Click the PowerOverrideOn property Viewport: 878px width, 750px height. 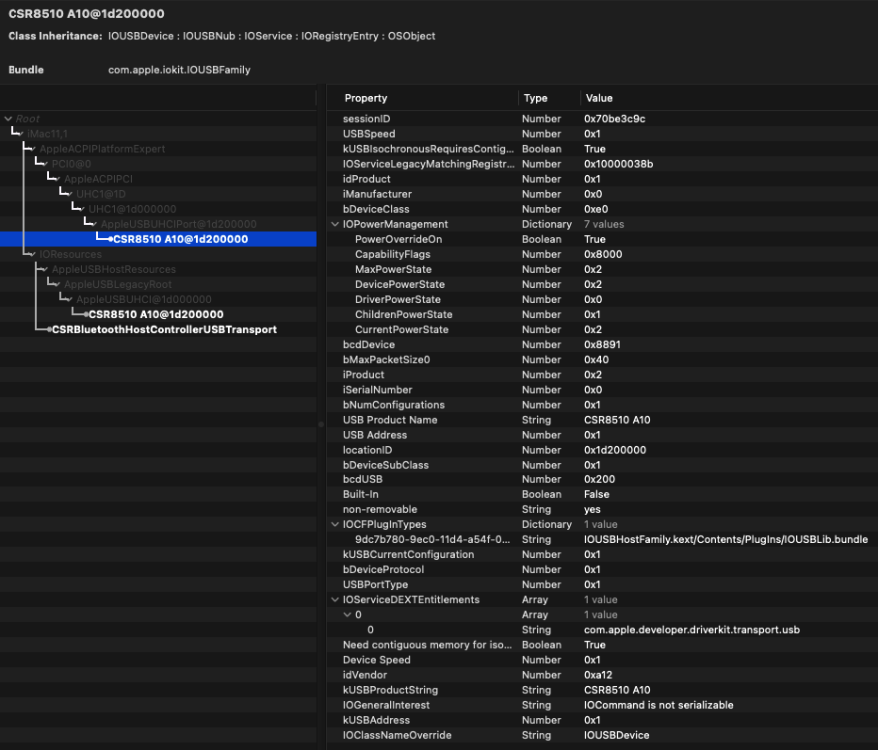(398, 239)
